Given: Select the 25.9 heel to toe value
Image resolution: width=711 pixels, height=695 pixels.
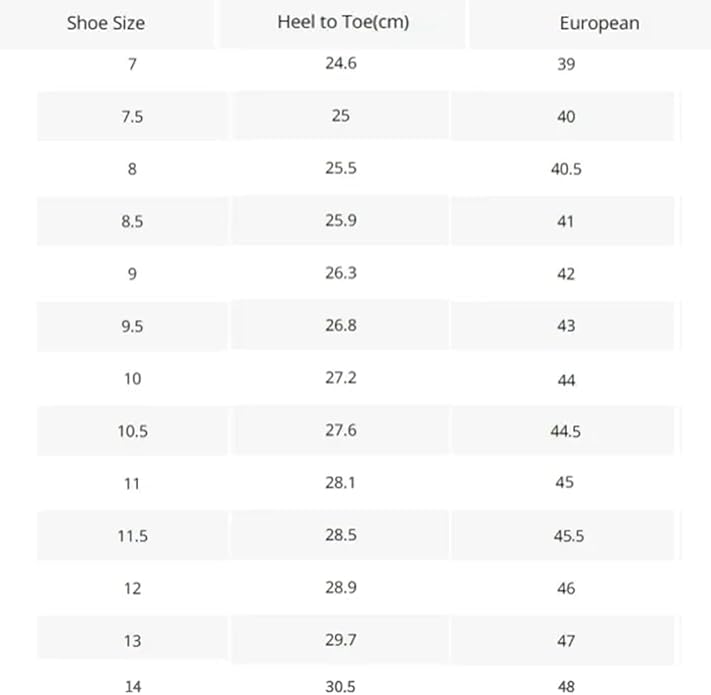Looking at the screenshot, I should pyautogui.click(x=341, y=221).
